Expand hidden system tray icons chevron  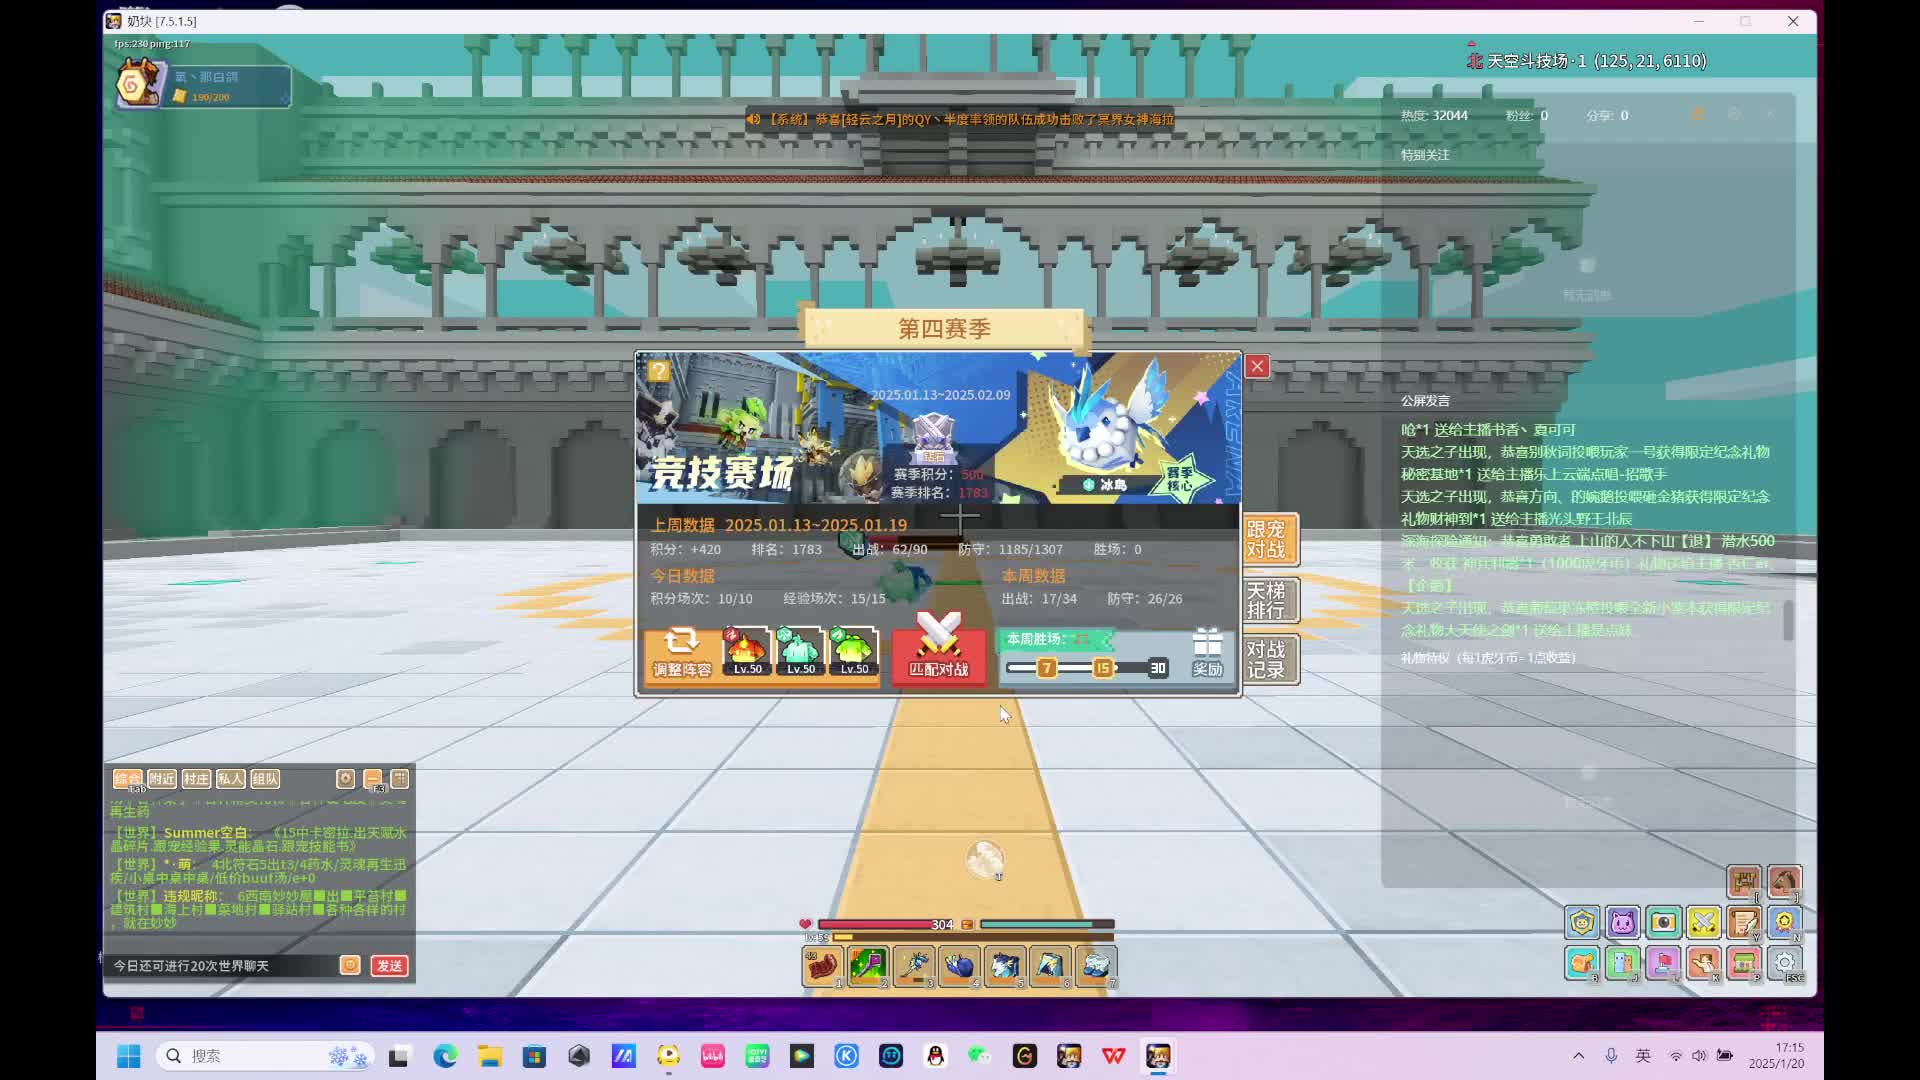[1579, 1056]
